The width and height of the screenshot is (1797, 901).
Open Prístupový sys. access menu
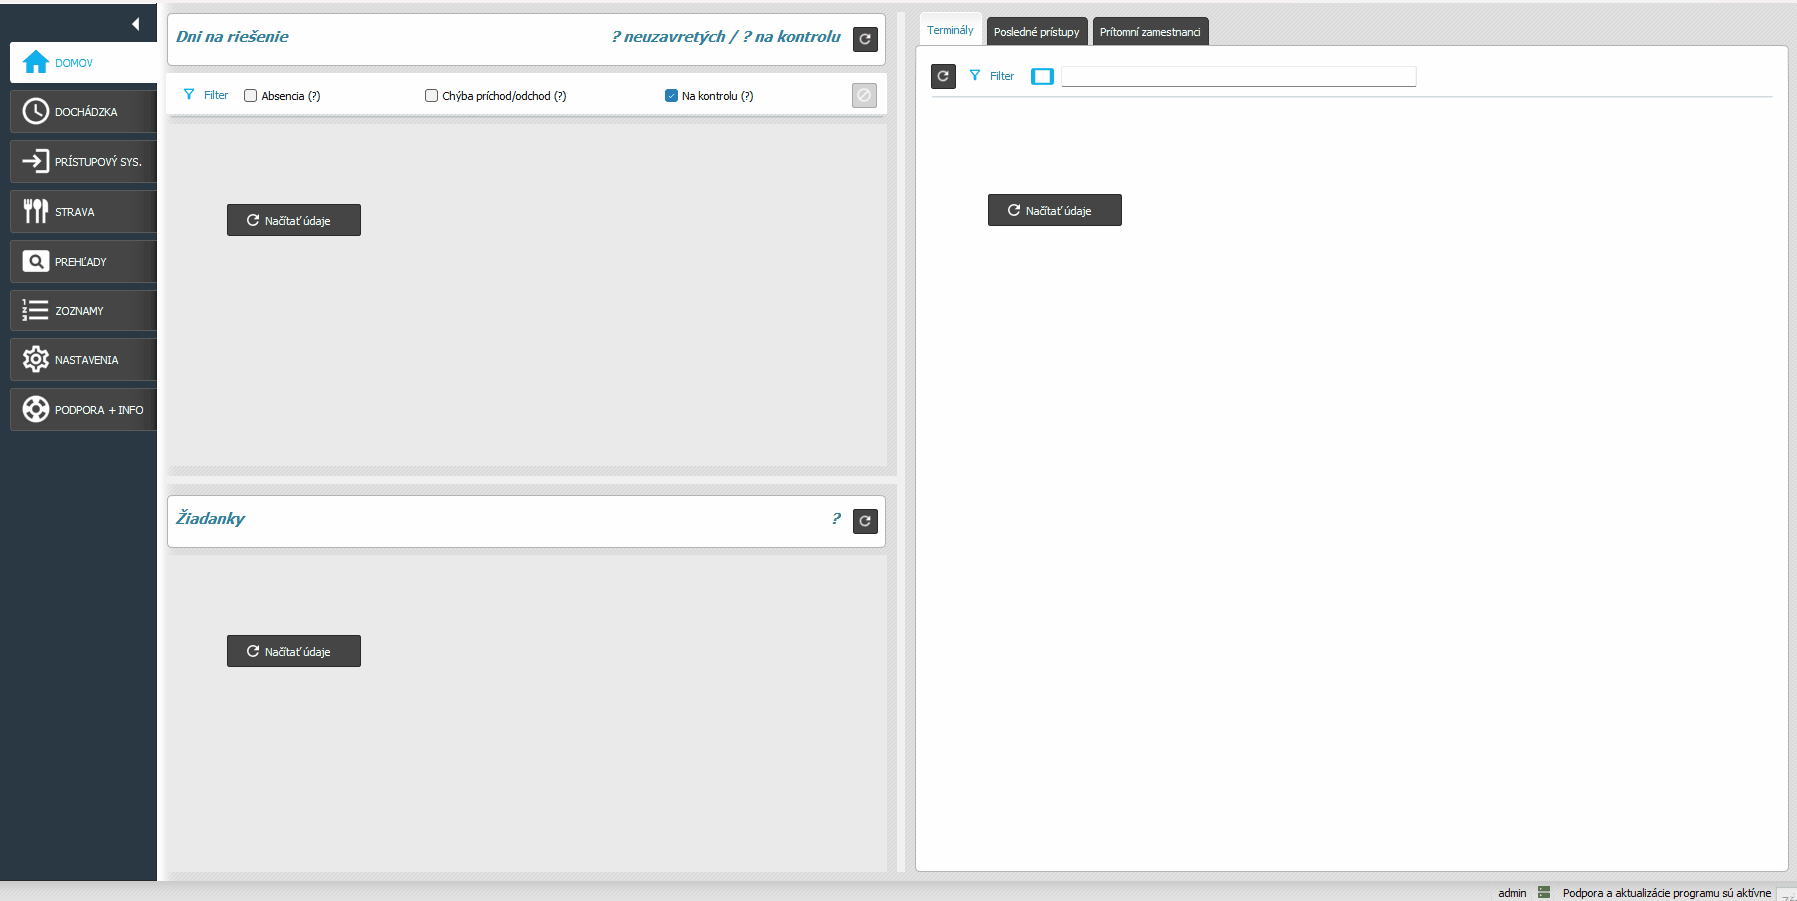[83, 162]
